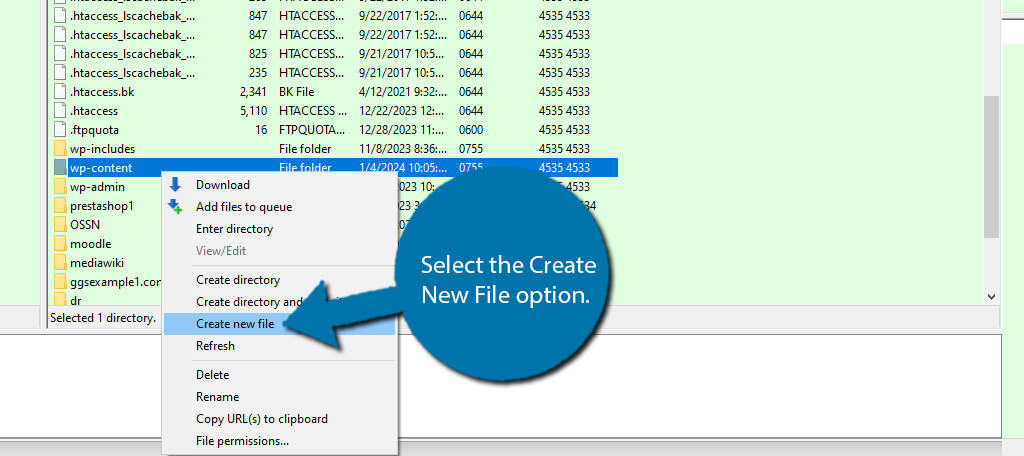Viewport: 1024px width, 456px height.
Task: Click the Add files to queue icon
Action: (x=176, y=207)
